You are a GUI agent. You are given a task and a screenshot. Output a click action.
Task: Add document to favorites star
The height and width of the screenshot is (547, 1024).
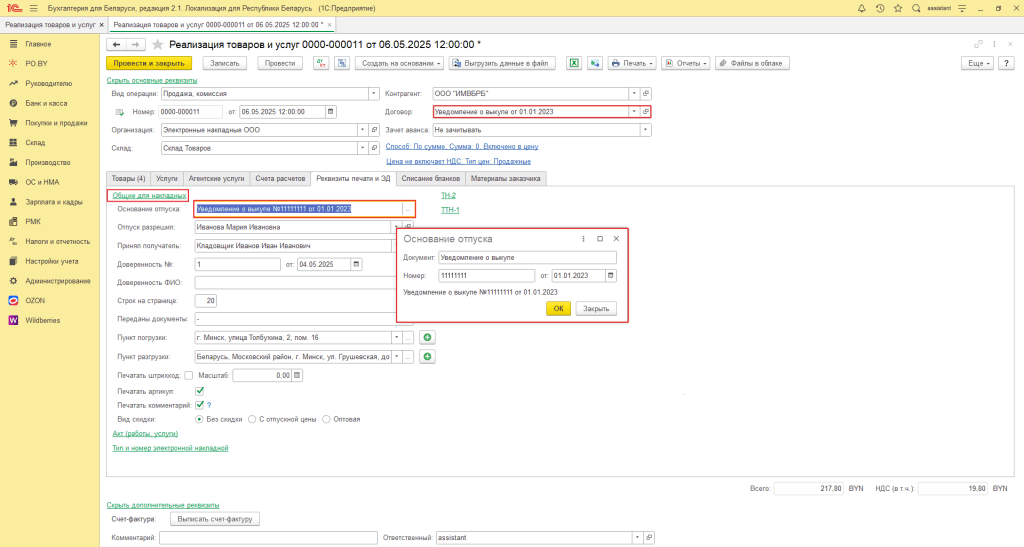click(x=157, y=44)
